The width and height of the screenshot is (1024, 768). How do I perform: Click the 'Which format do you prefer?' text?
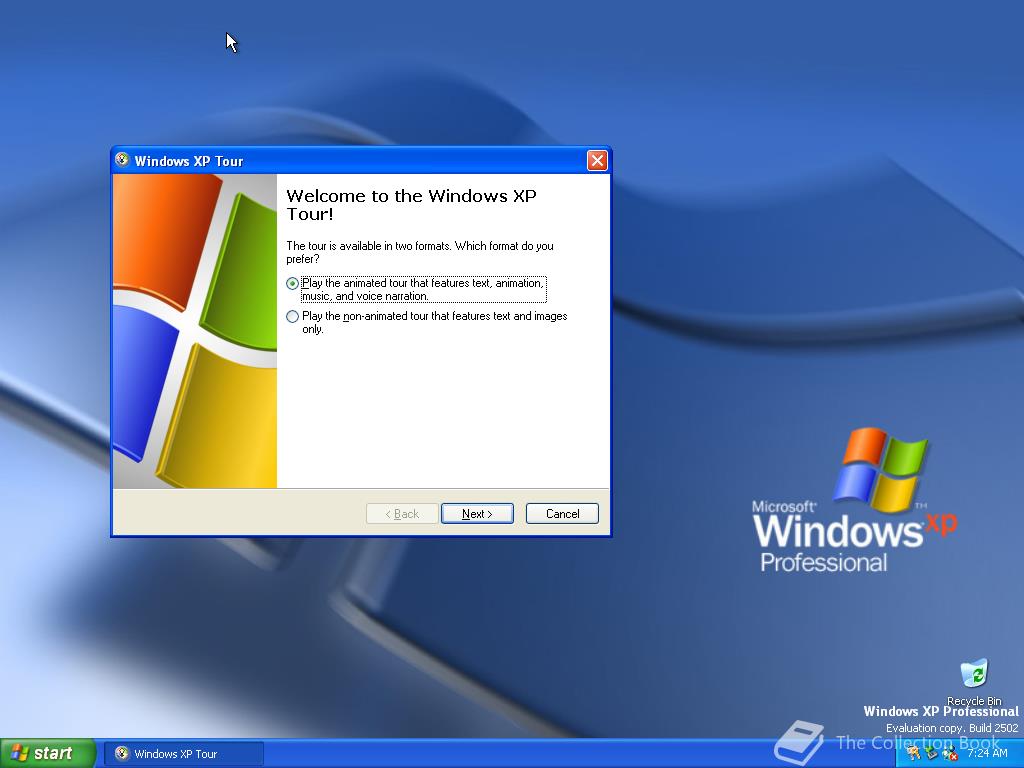tap(420, 253)
